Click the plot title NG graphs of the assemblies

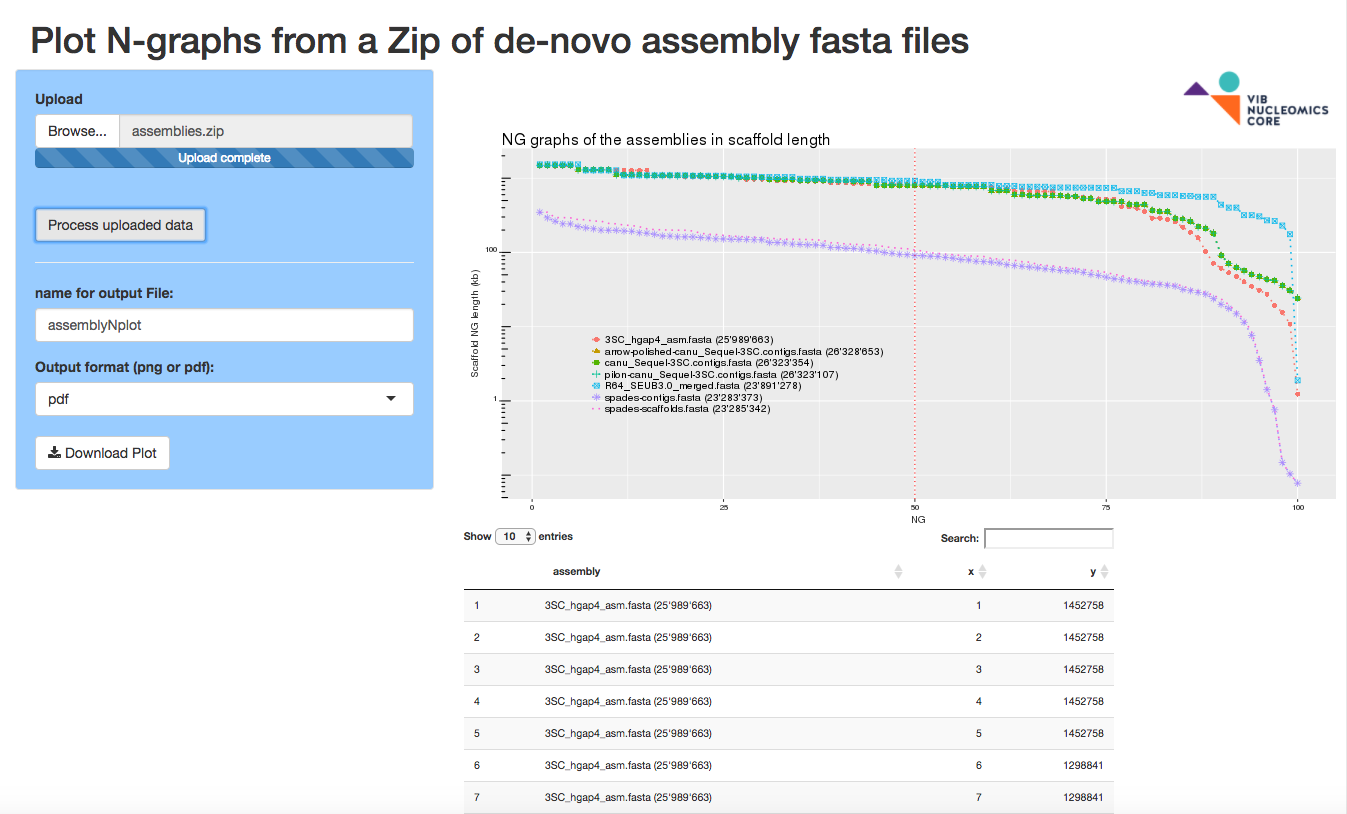665,139
